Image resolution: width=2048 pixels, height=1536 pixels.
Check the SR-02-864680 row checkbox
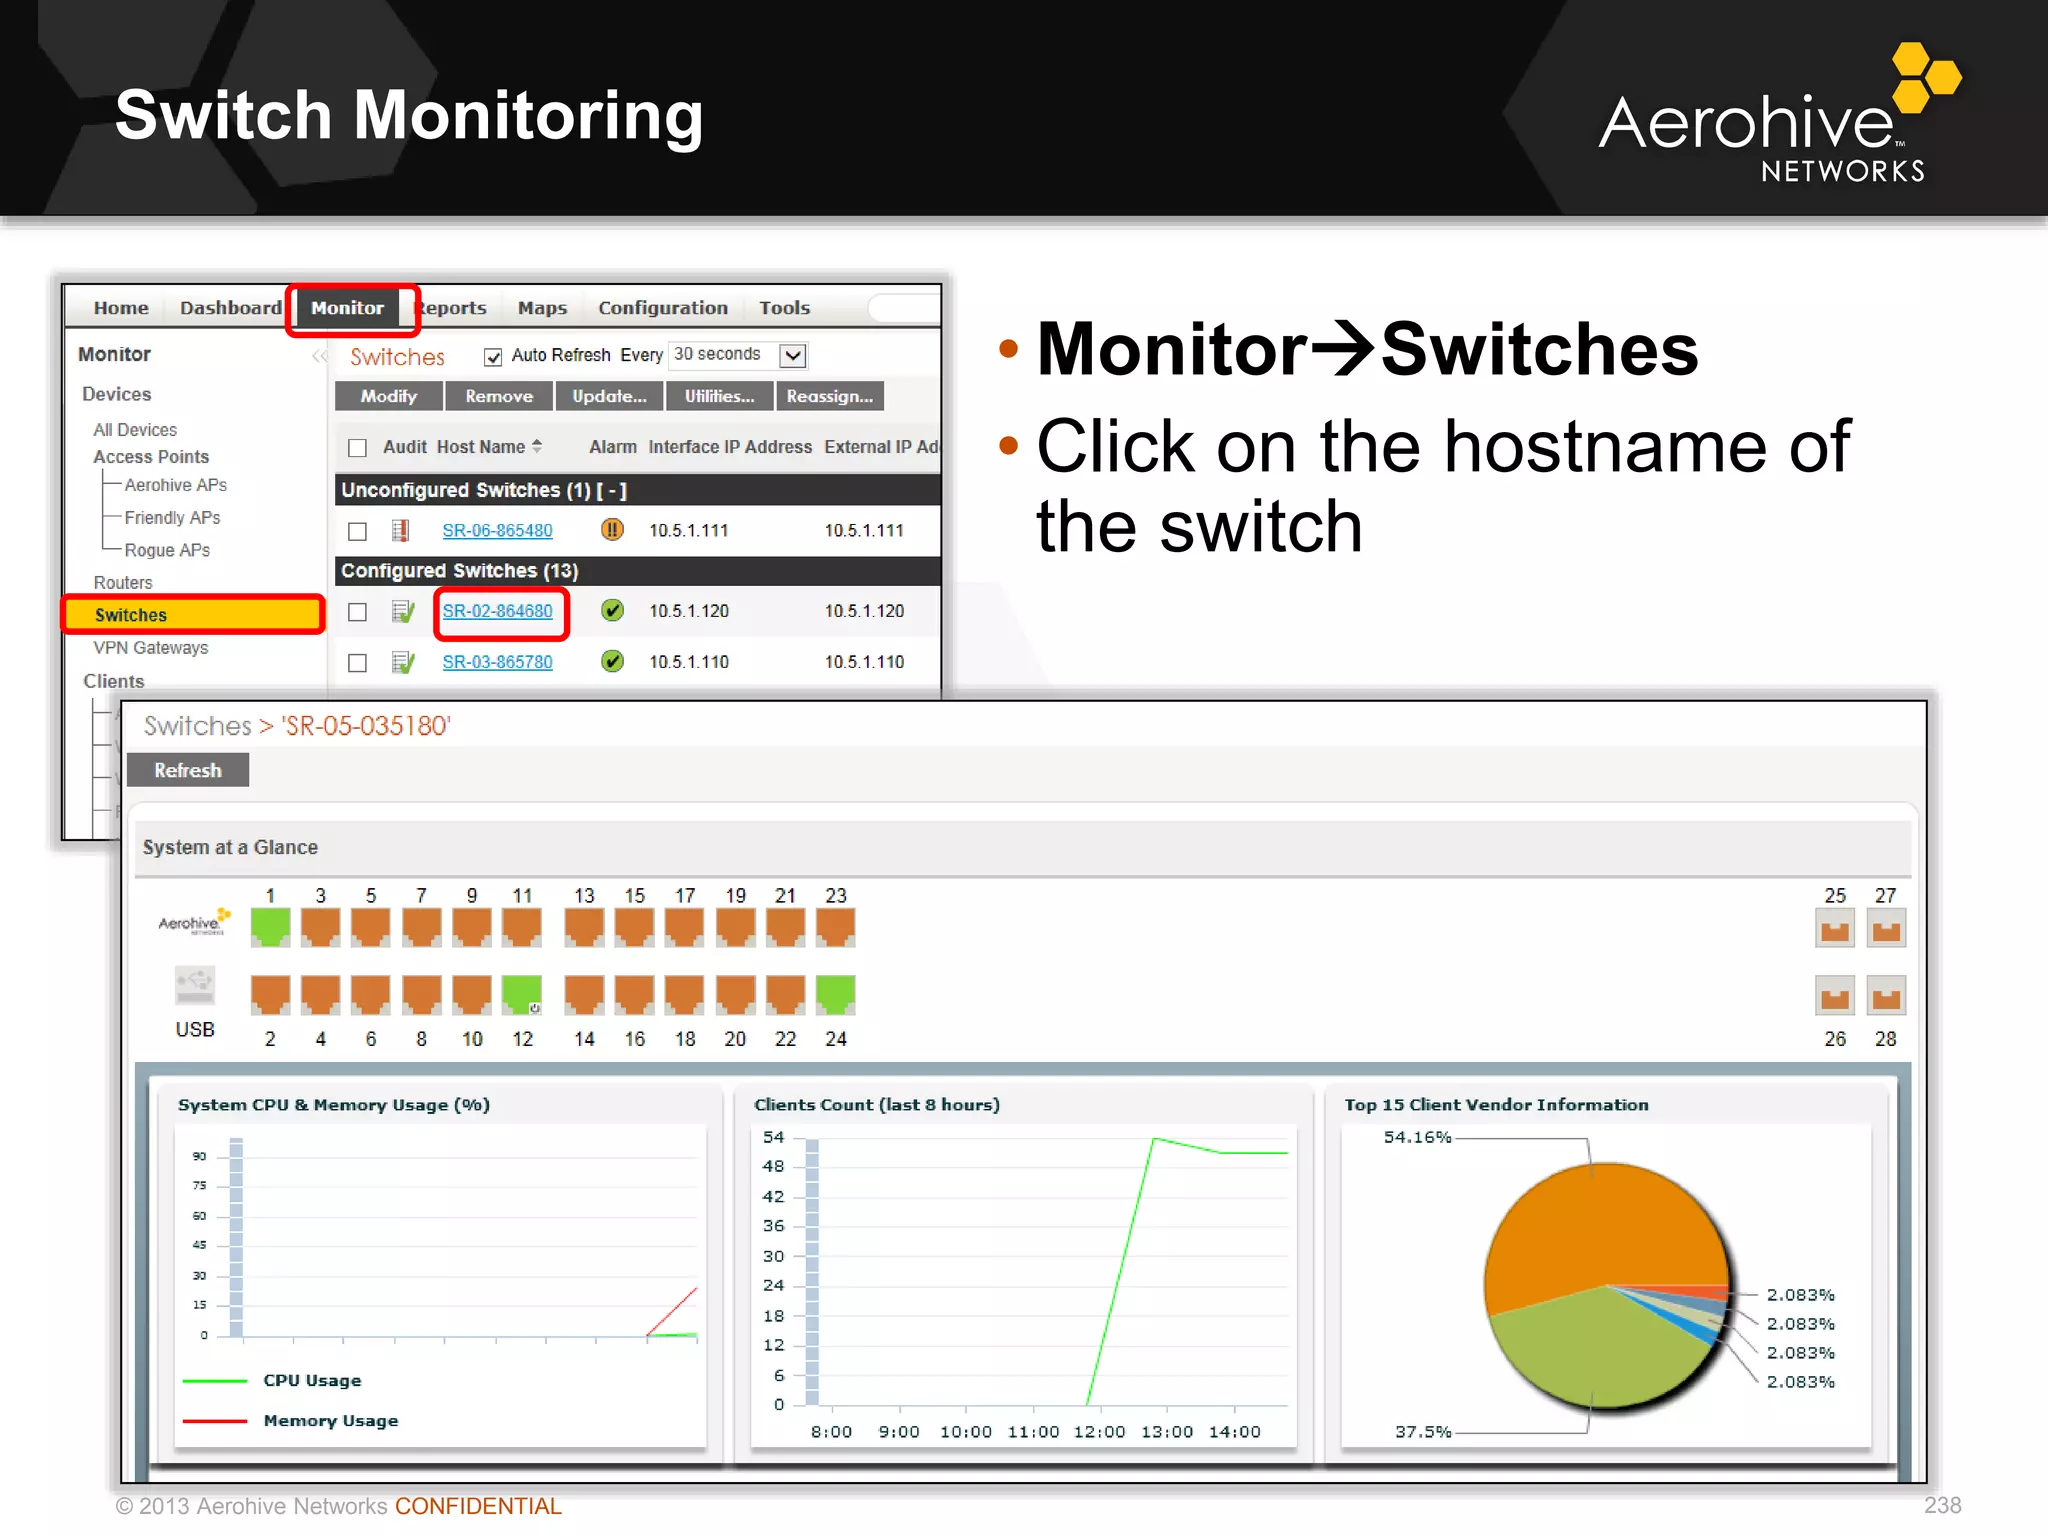point(357,612)
